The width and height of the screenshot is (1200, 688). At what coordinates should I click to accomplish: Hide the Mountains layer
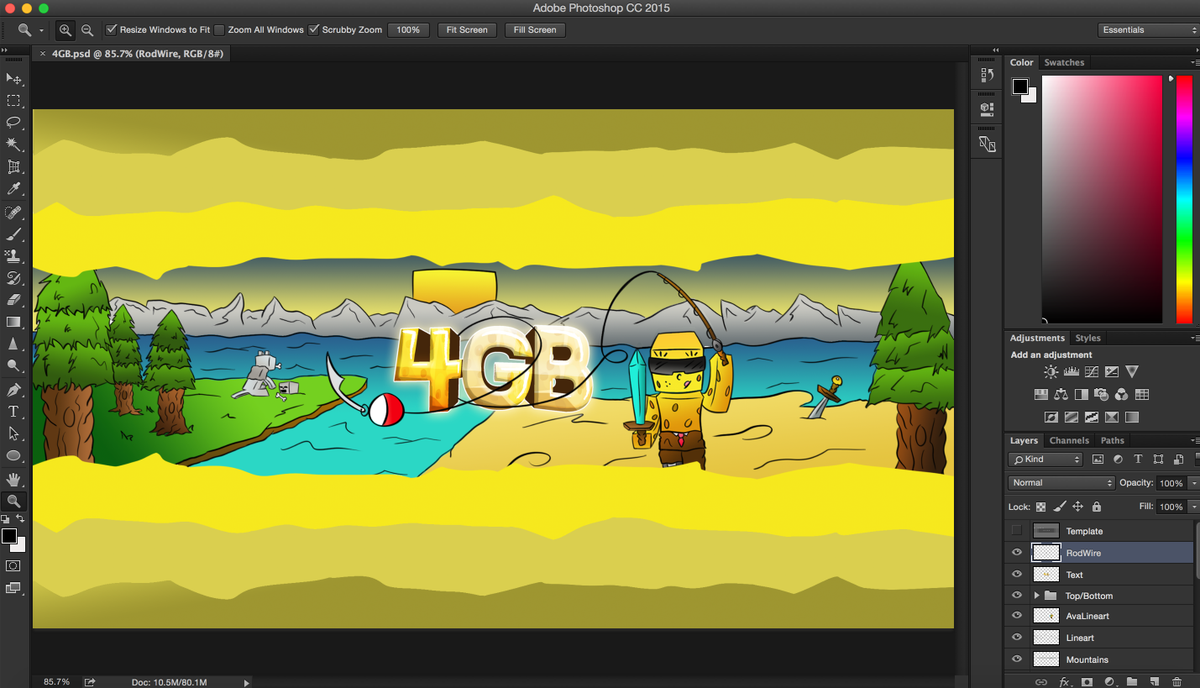[1017, 659]
